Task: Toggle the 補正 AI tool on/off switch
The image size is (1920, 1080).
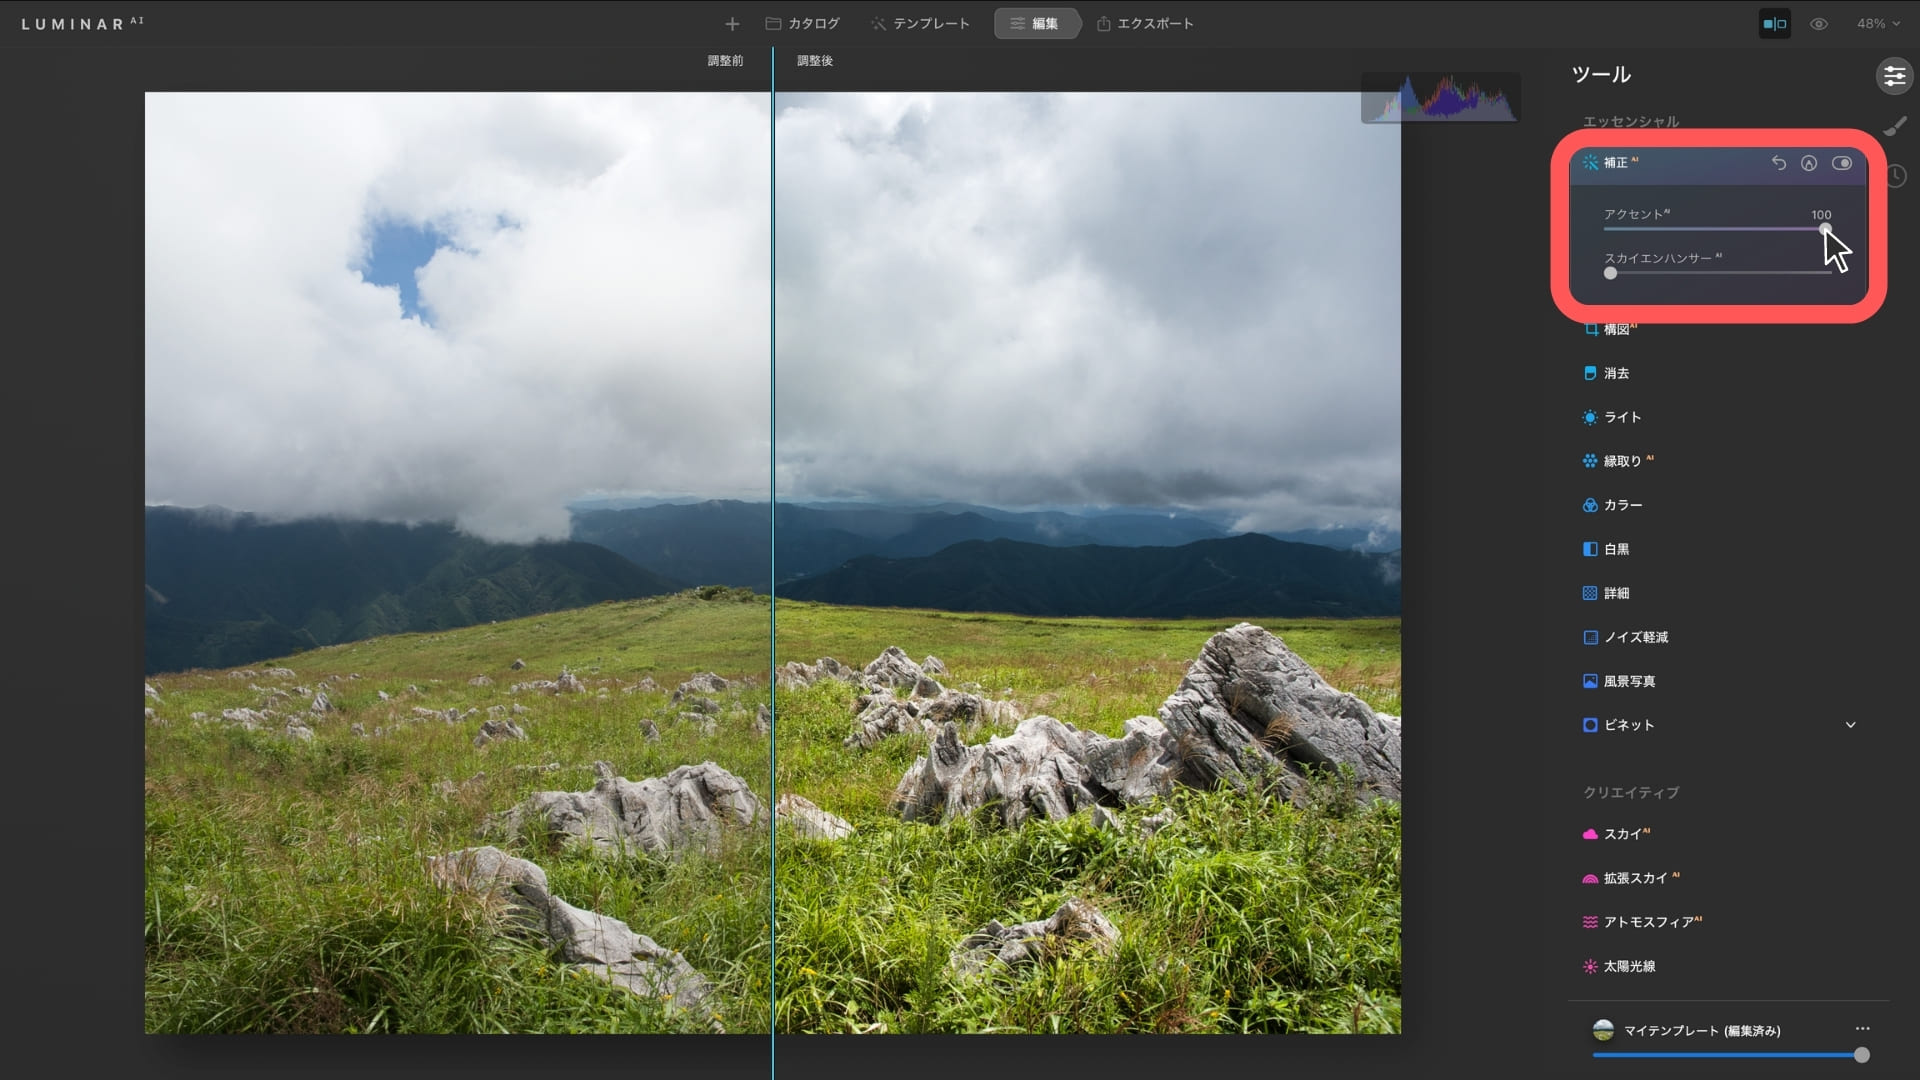Action: click(x=1842, y=163)
